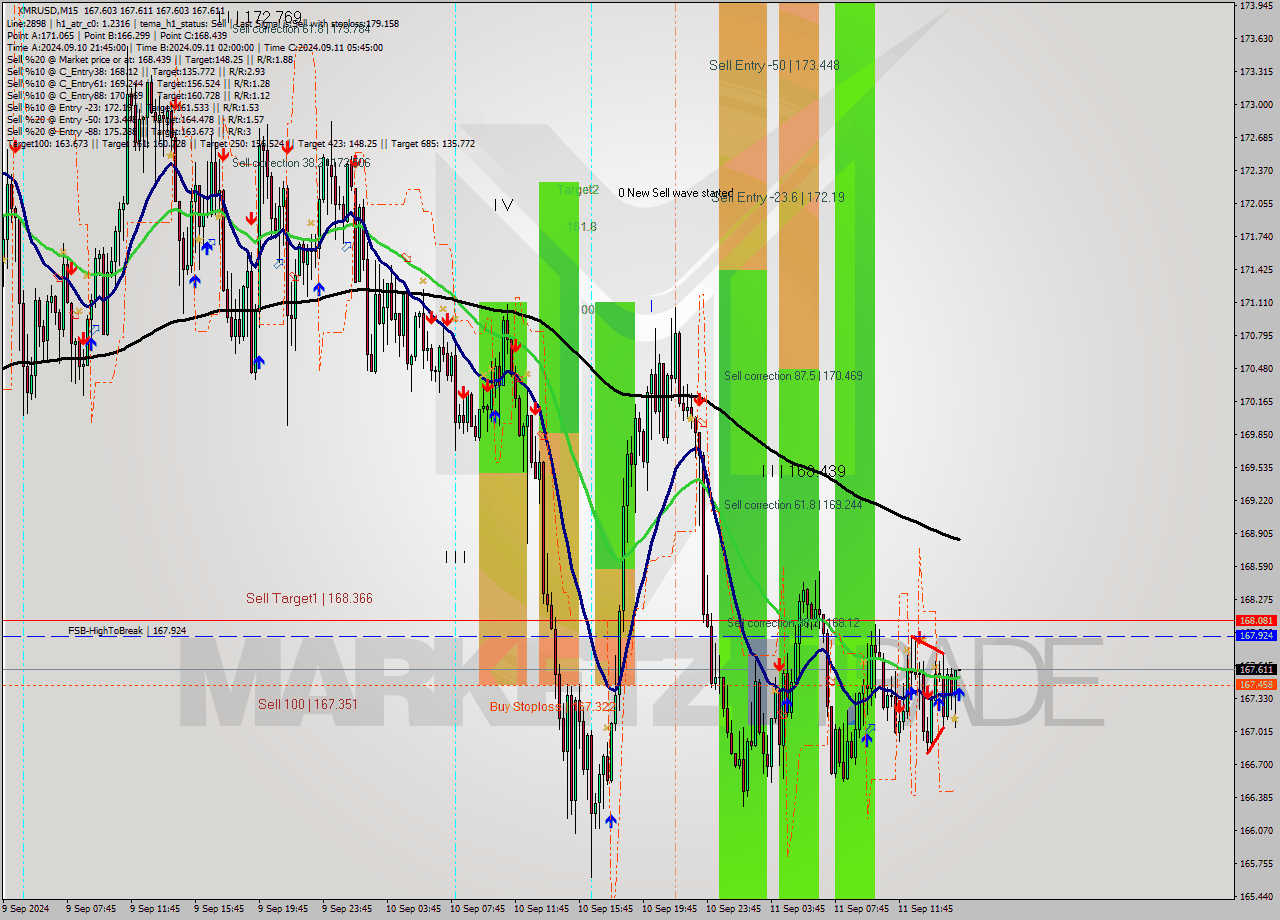The height and width of the screenshot is (920, 1280).
Task: Select the 'Sell Entry -23.6 | 172.19' label
Action: (777, 197)
